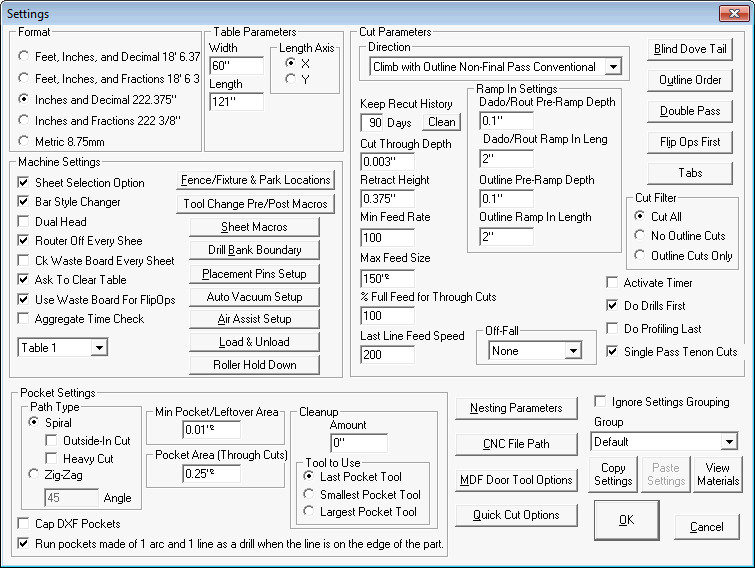Enable the Dual Head checkbox
This screenshot has width=755, height=568.
click(x=25, y=222)
